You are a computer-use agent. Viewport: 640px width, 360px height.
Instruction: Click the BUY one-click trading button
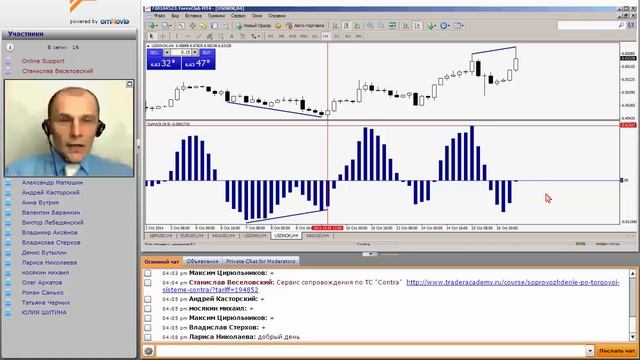tap(207, 53)
